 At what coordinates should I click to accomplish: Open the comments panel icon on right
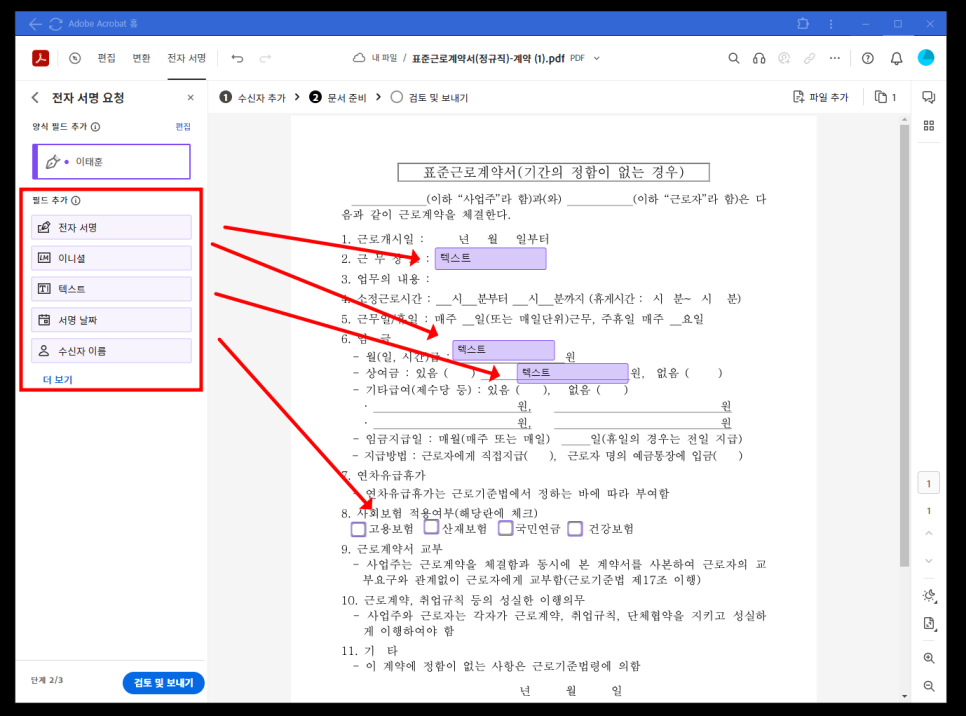coord(928,97)
